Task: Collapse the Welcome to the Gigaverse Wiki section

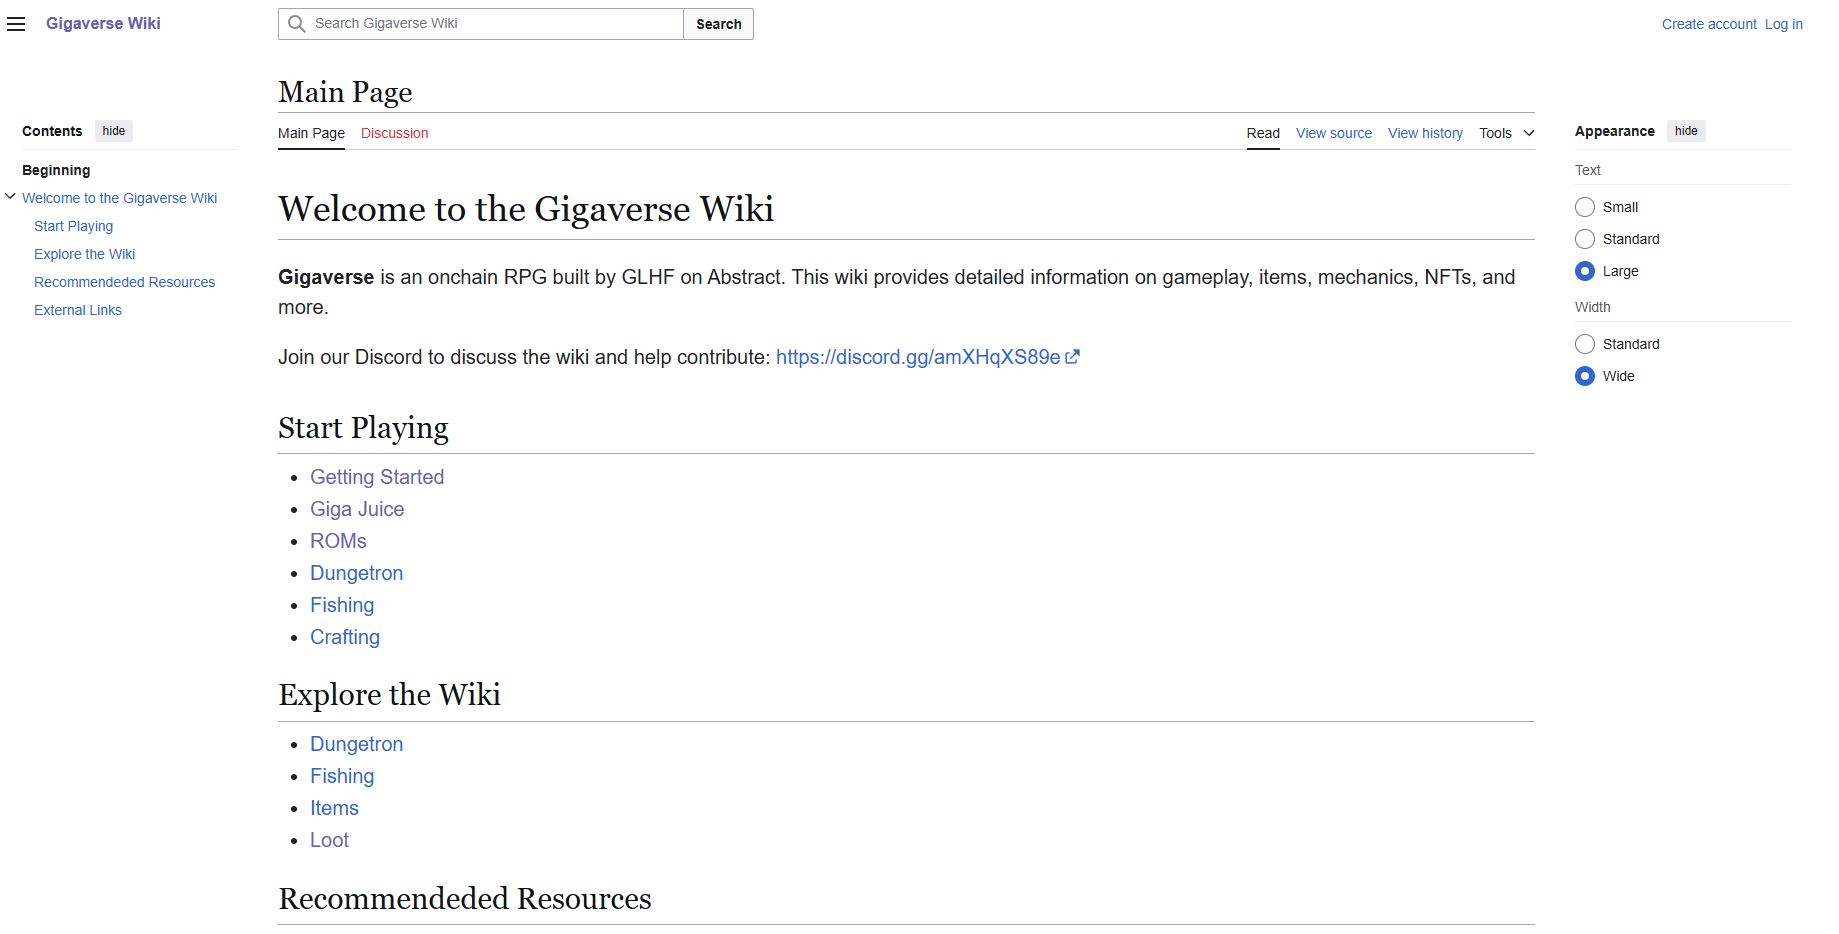Action: [x=10, y=197]
